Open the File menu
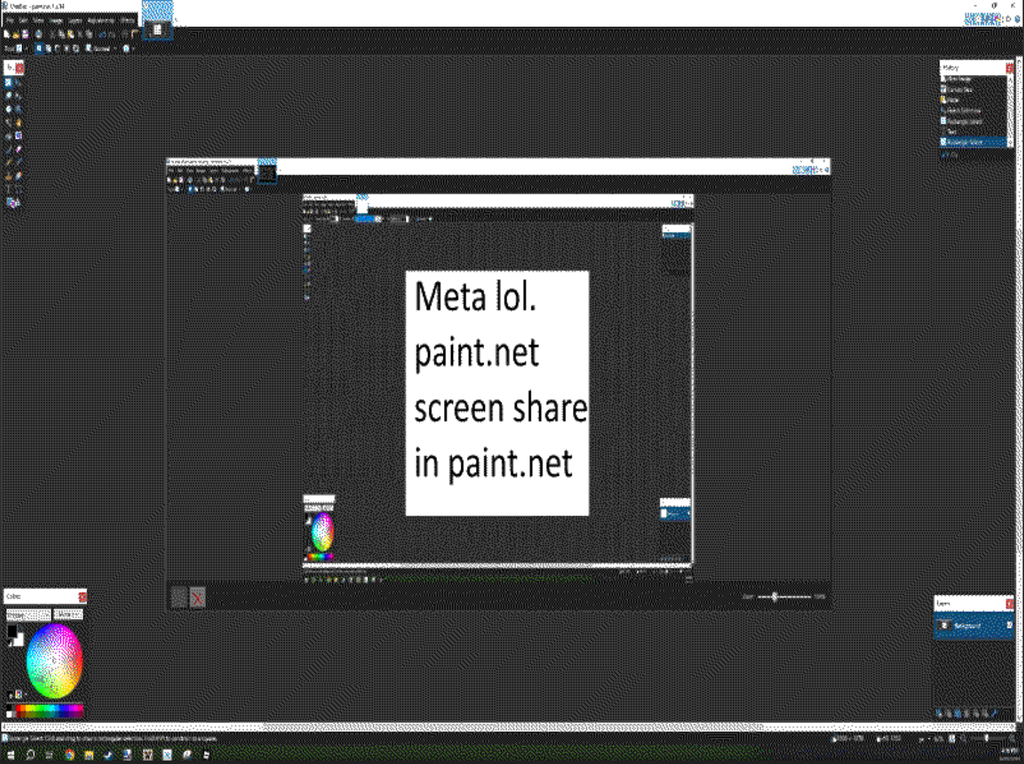This screenshot has width=1024, height=764. click(x=10, y=20)
